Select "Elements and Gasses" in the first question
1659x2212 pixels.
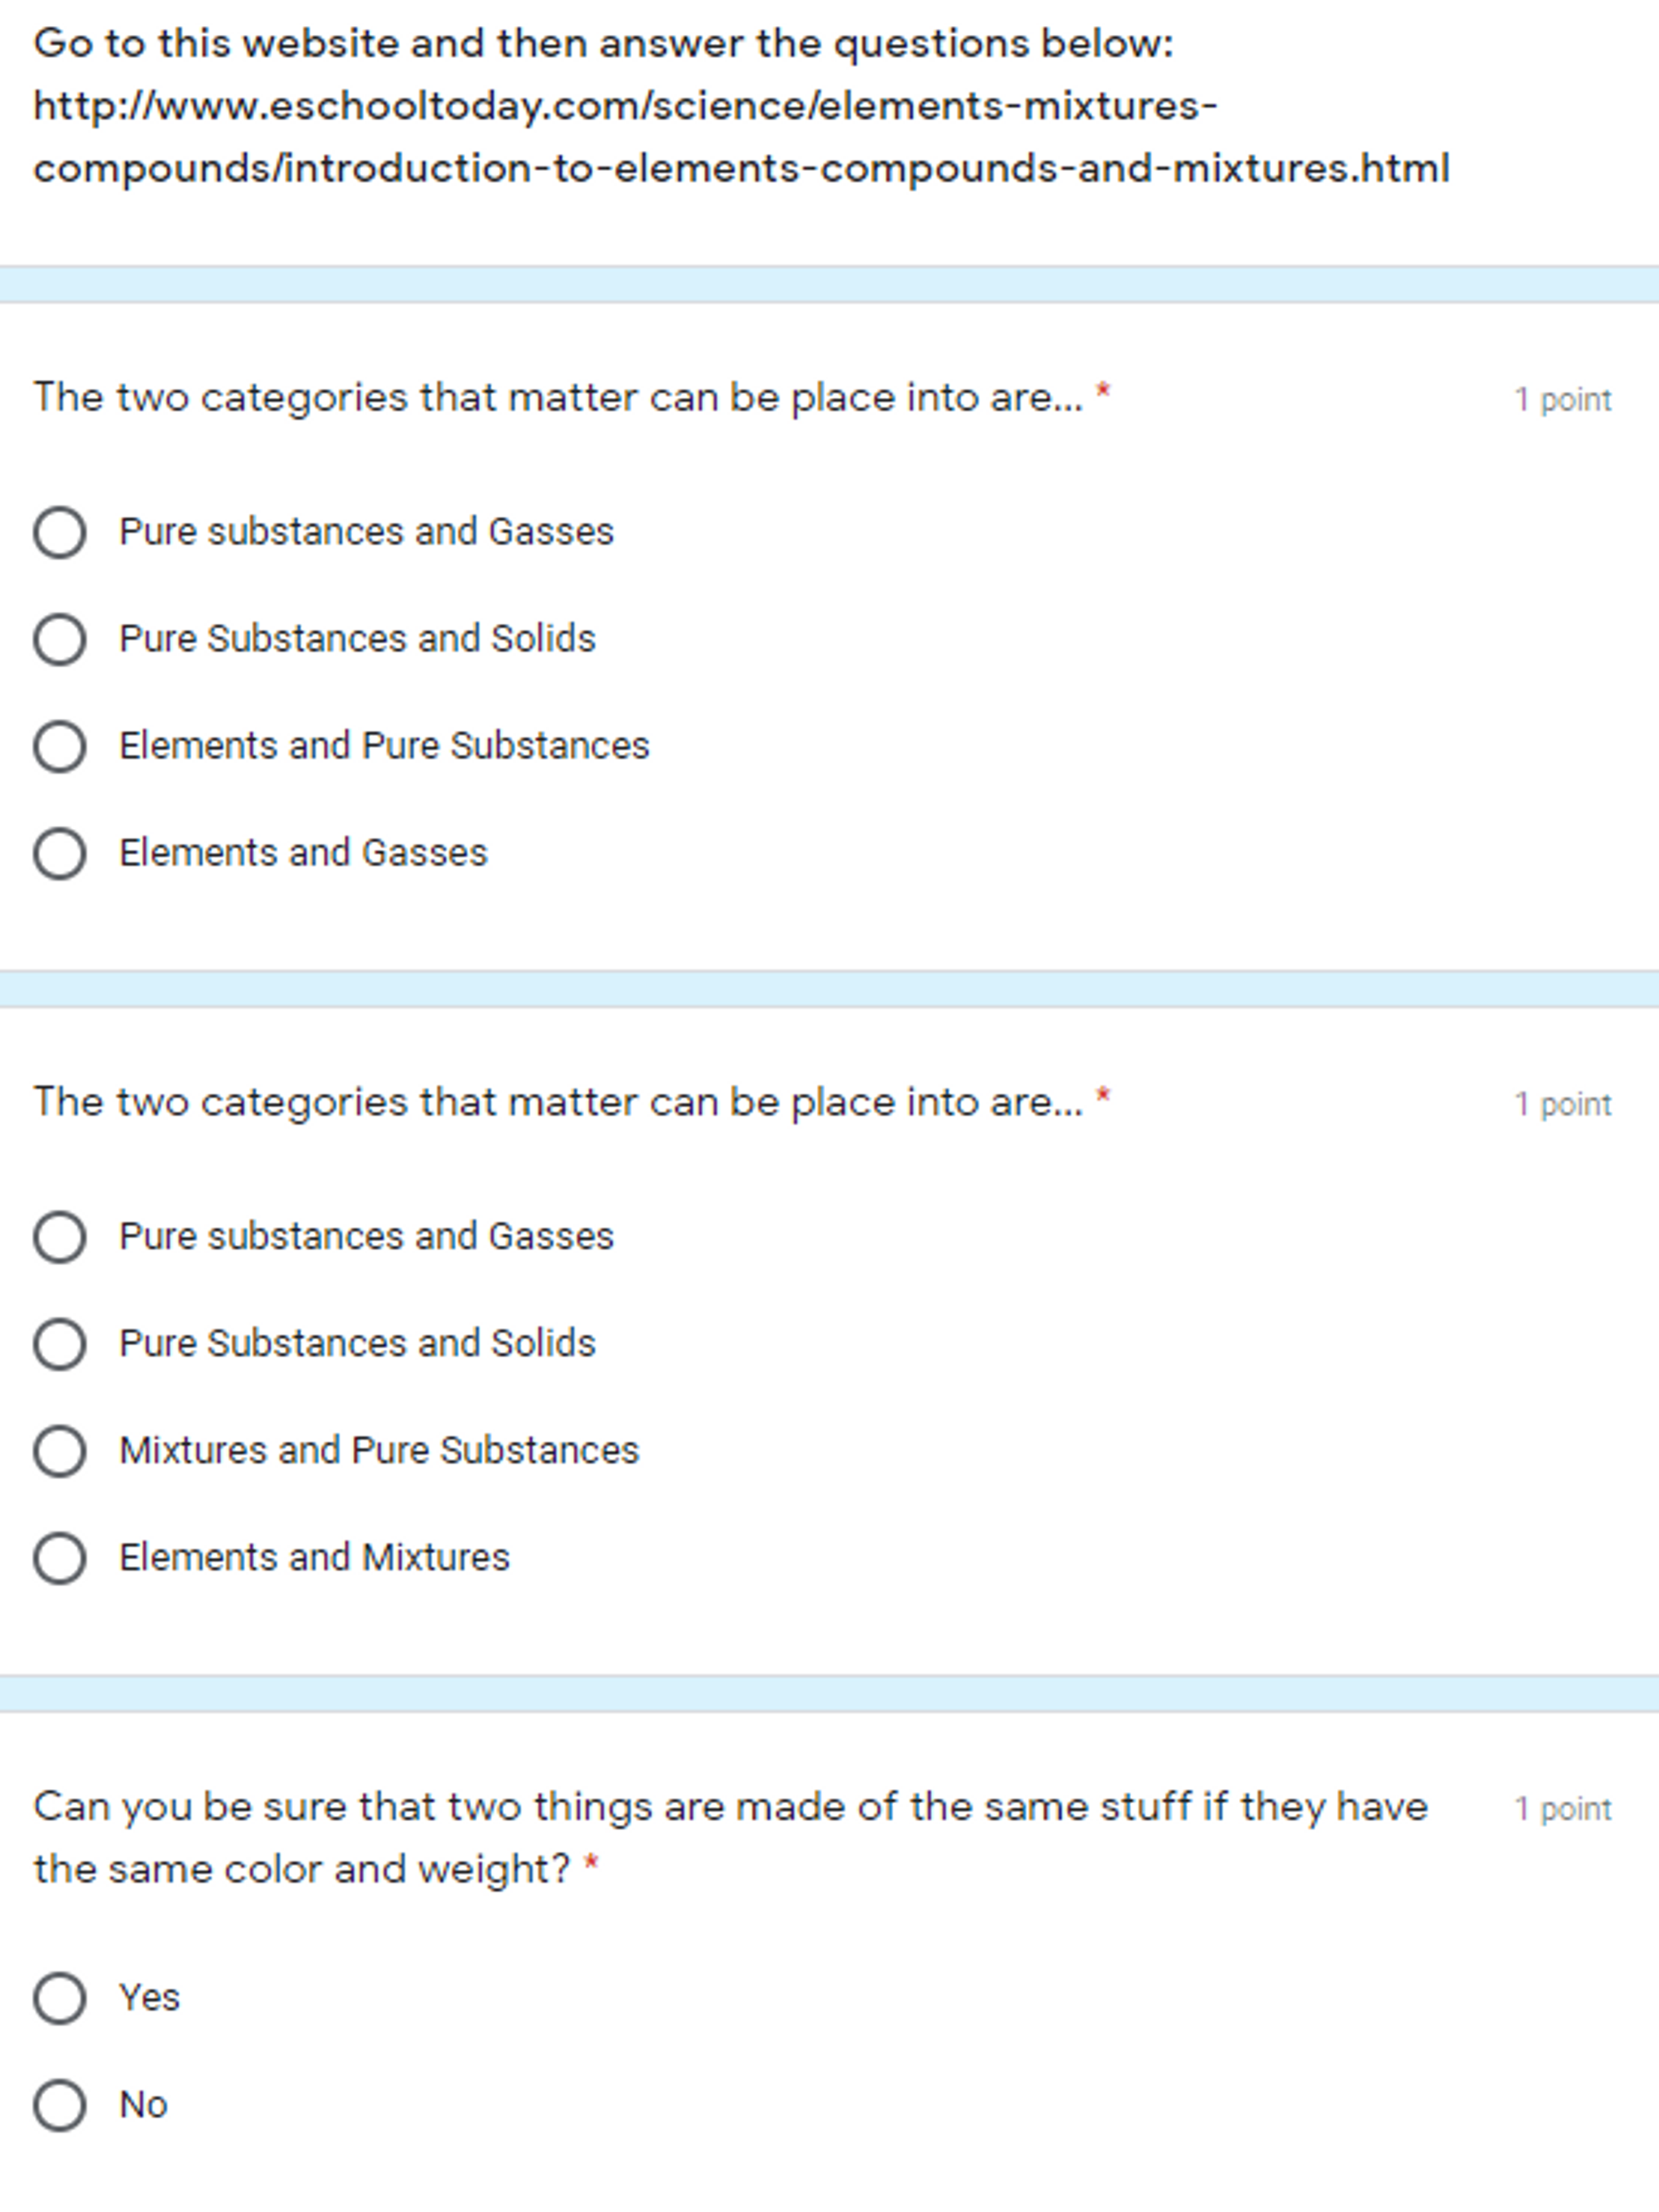point(62,852)
